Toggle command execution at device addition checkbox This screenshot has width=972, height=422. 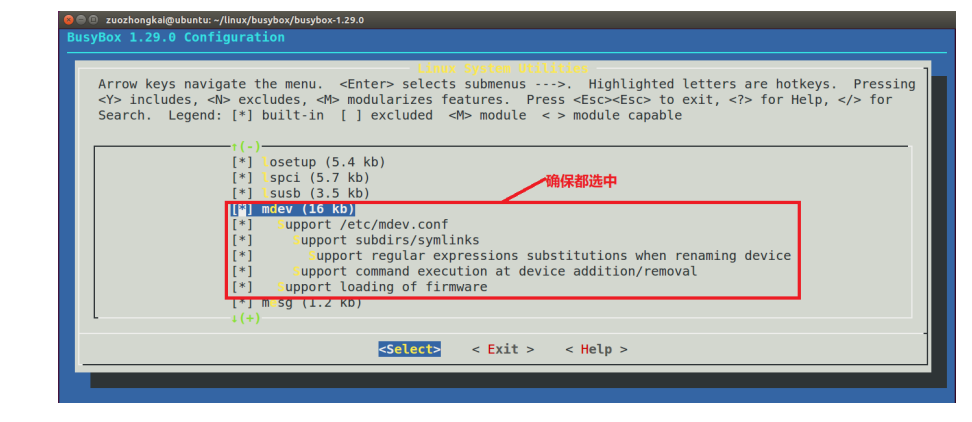242,271
